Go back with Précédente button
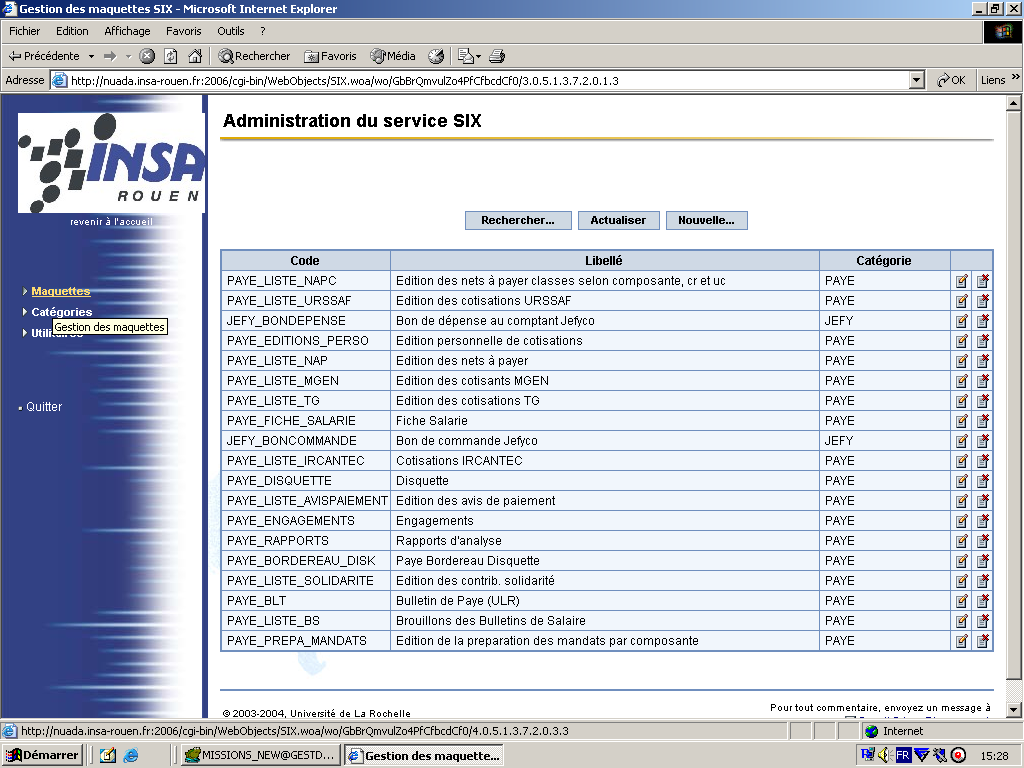This screenshot has width=1024, height=768. click(43, 56)
